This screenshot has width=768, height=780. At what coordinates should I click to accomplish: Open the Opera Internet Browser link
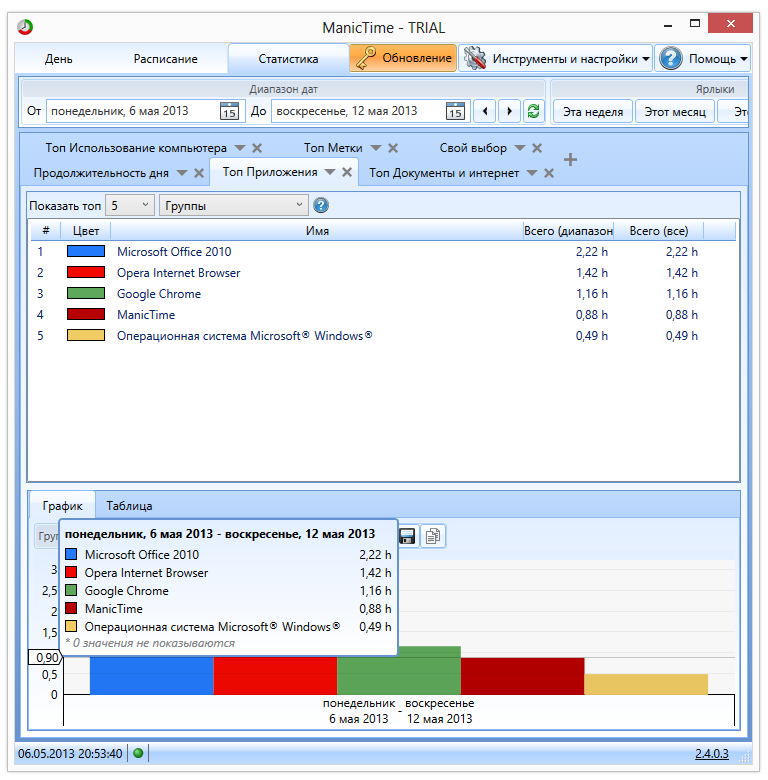click(x=179, y=273)
